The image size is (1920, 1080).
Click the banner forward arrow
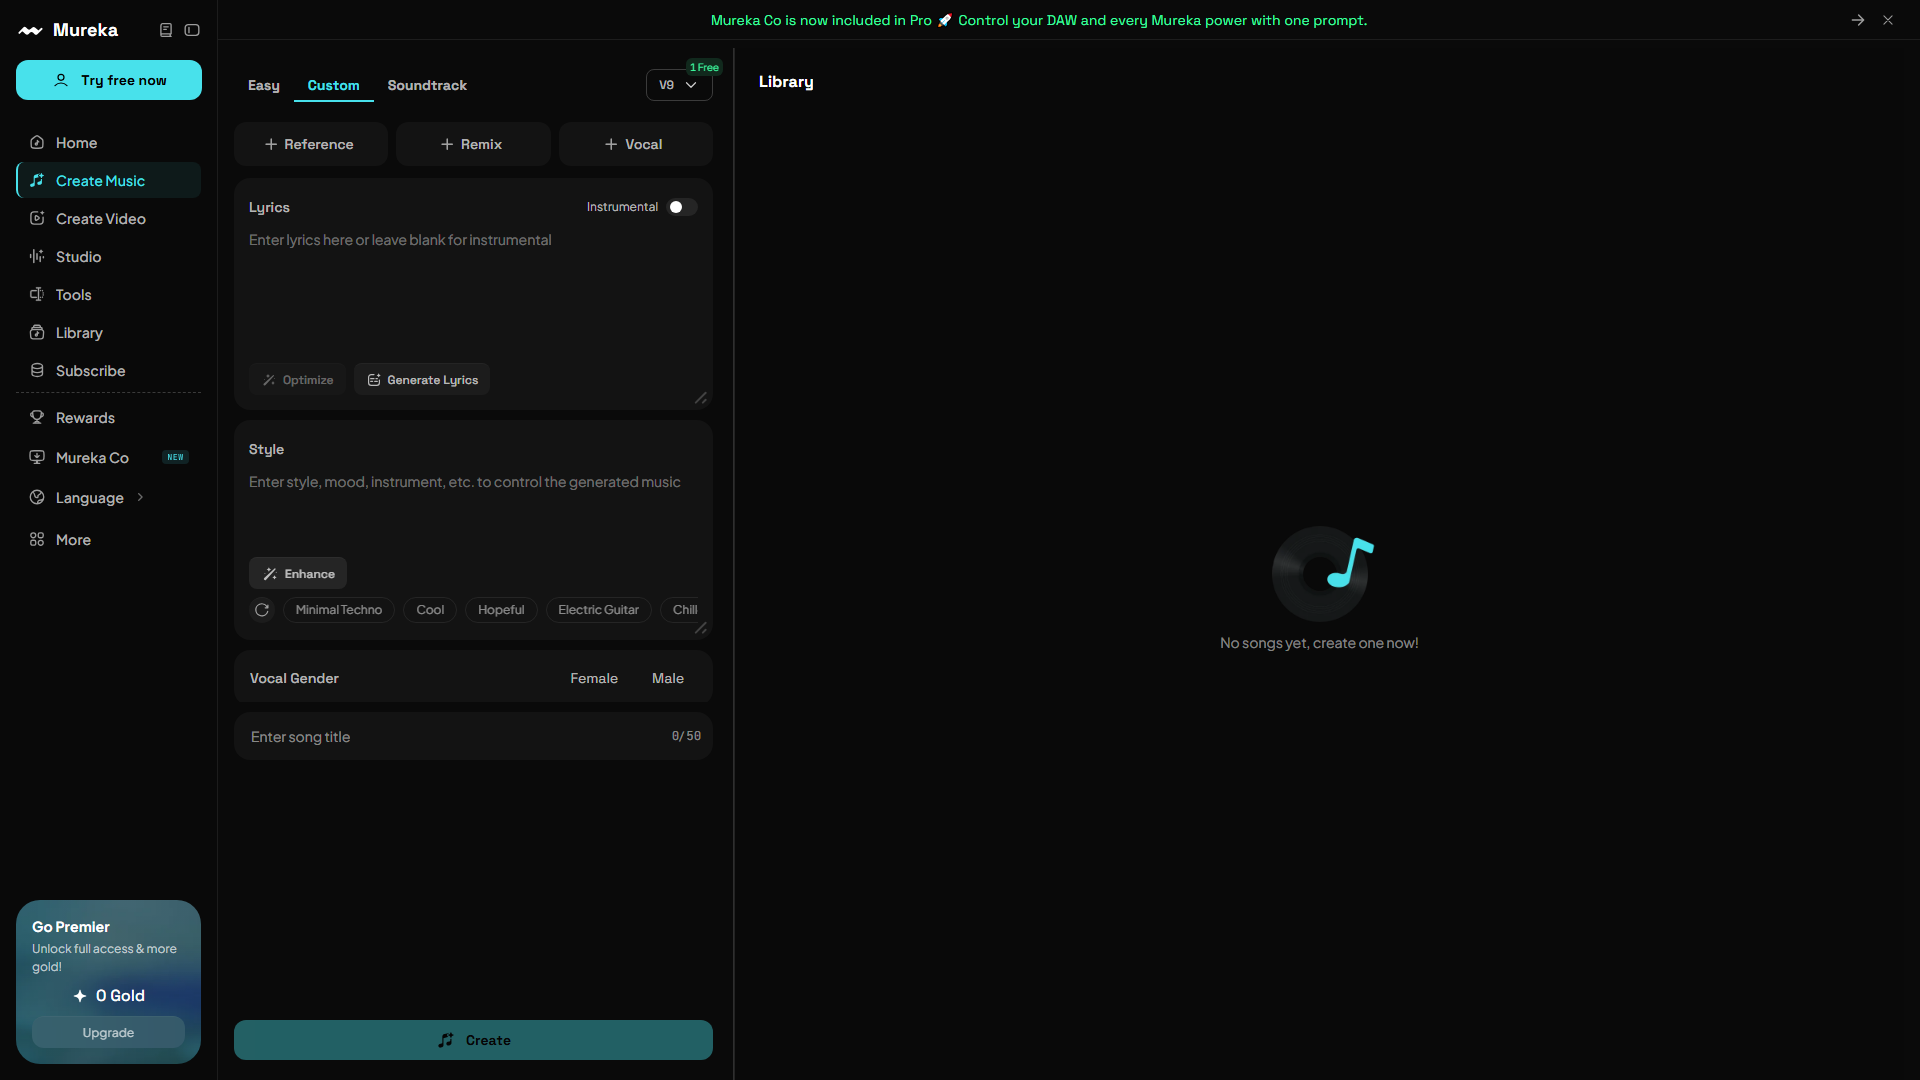pos(1858,20)
